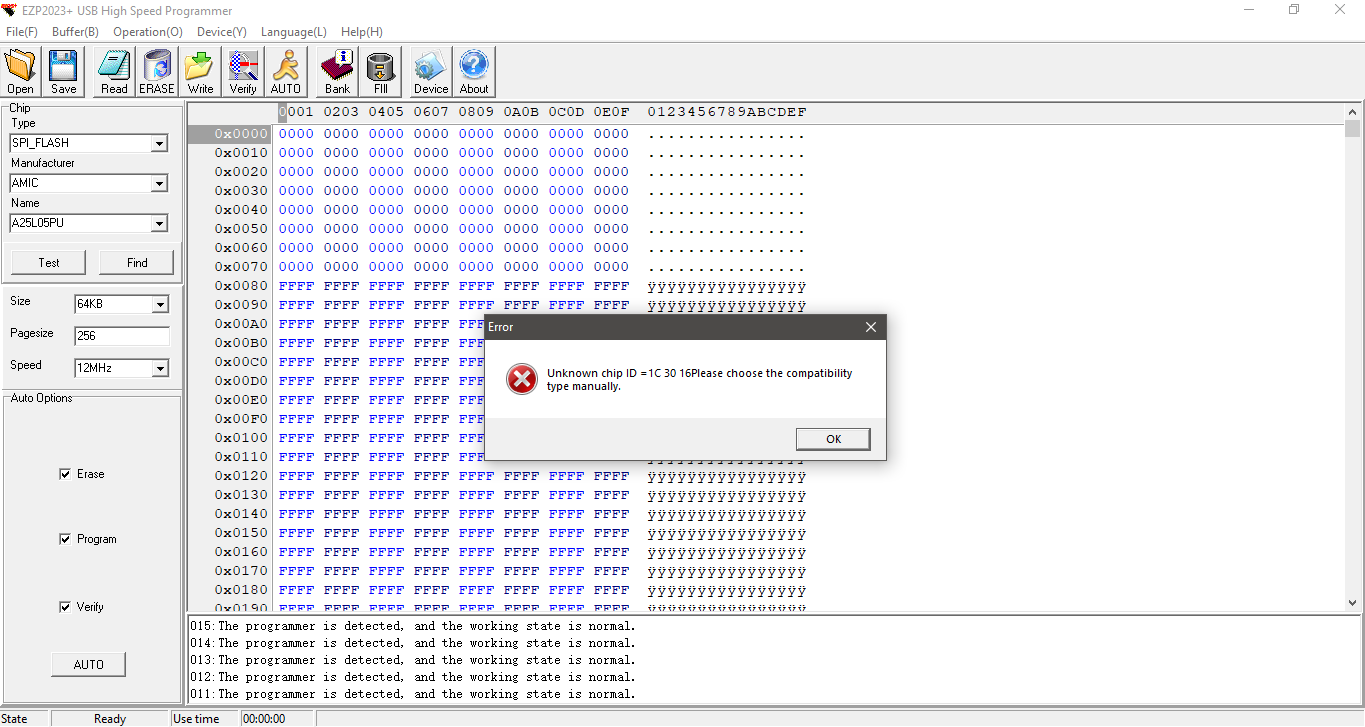The height and width of the screenshot is (727, 1365).
Task: Click the AUTO running-man toolbar icon
Action: (286, 72)
